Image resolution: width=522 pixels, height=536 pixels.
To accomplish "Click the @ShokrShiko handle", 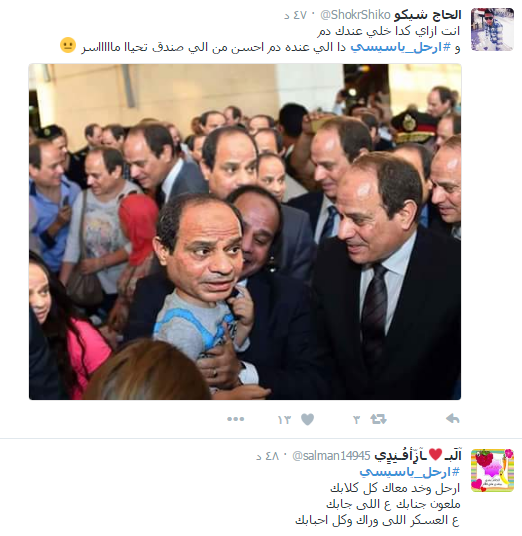I will (355, 15).
